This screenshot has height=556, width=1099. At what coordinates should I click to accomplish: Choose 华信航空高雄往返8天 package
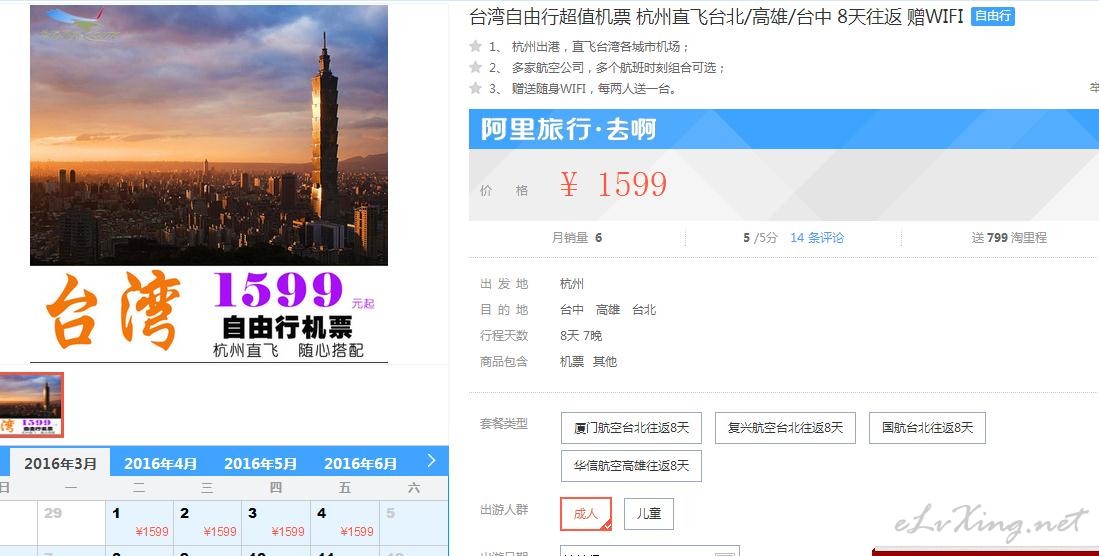point(631,466)
